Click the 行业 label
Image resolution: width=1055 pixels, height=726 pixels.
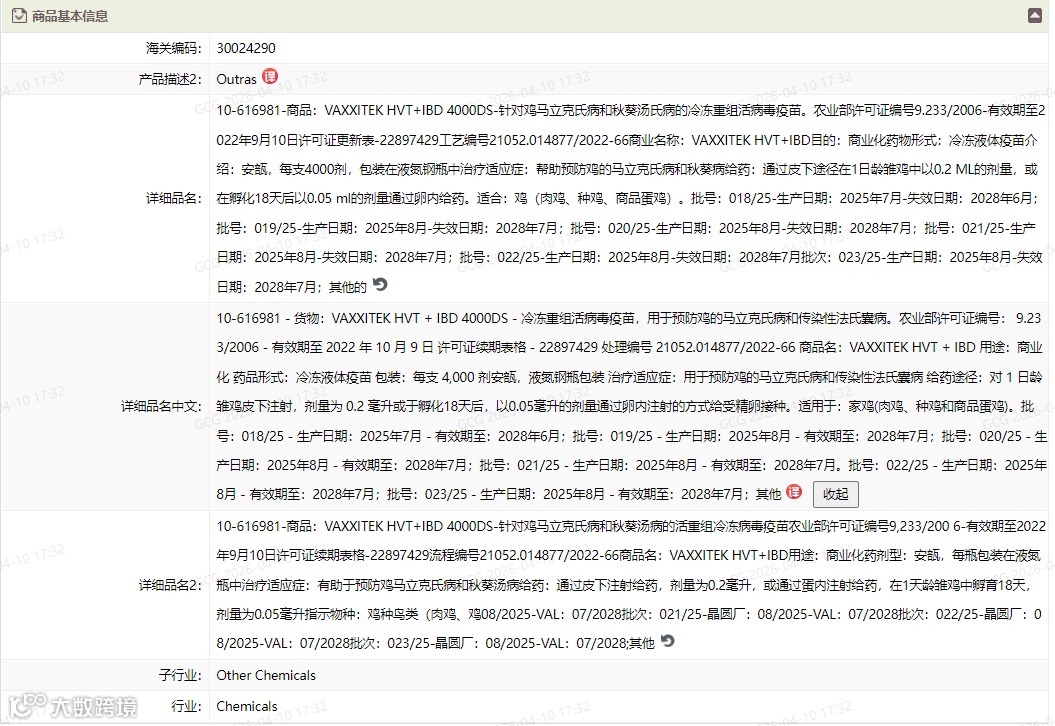tap(186, 706)
